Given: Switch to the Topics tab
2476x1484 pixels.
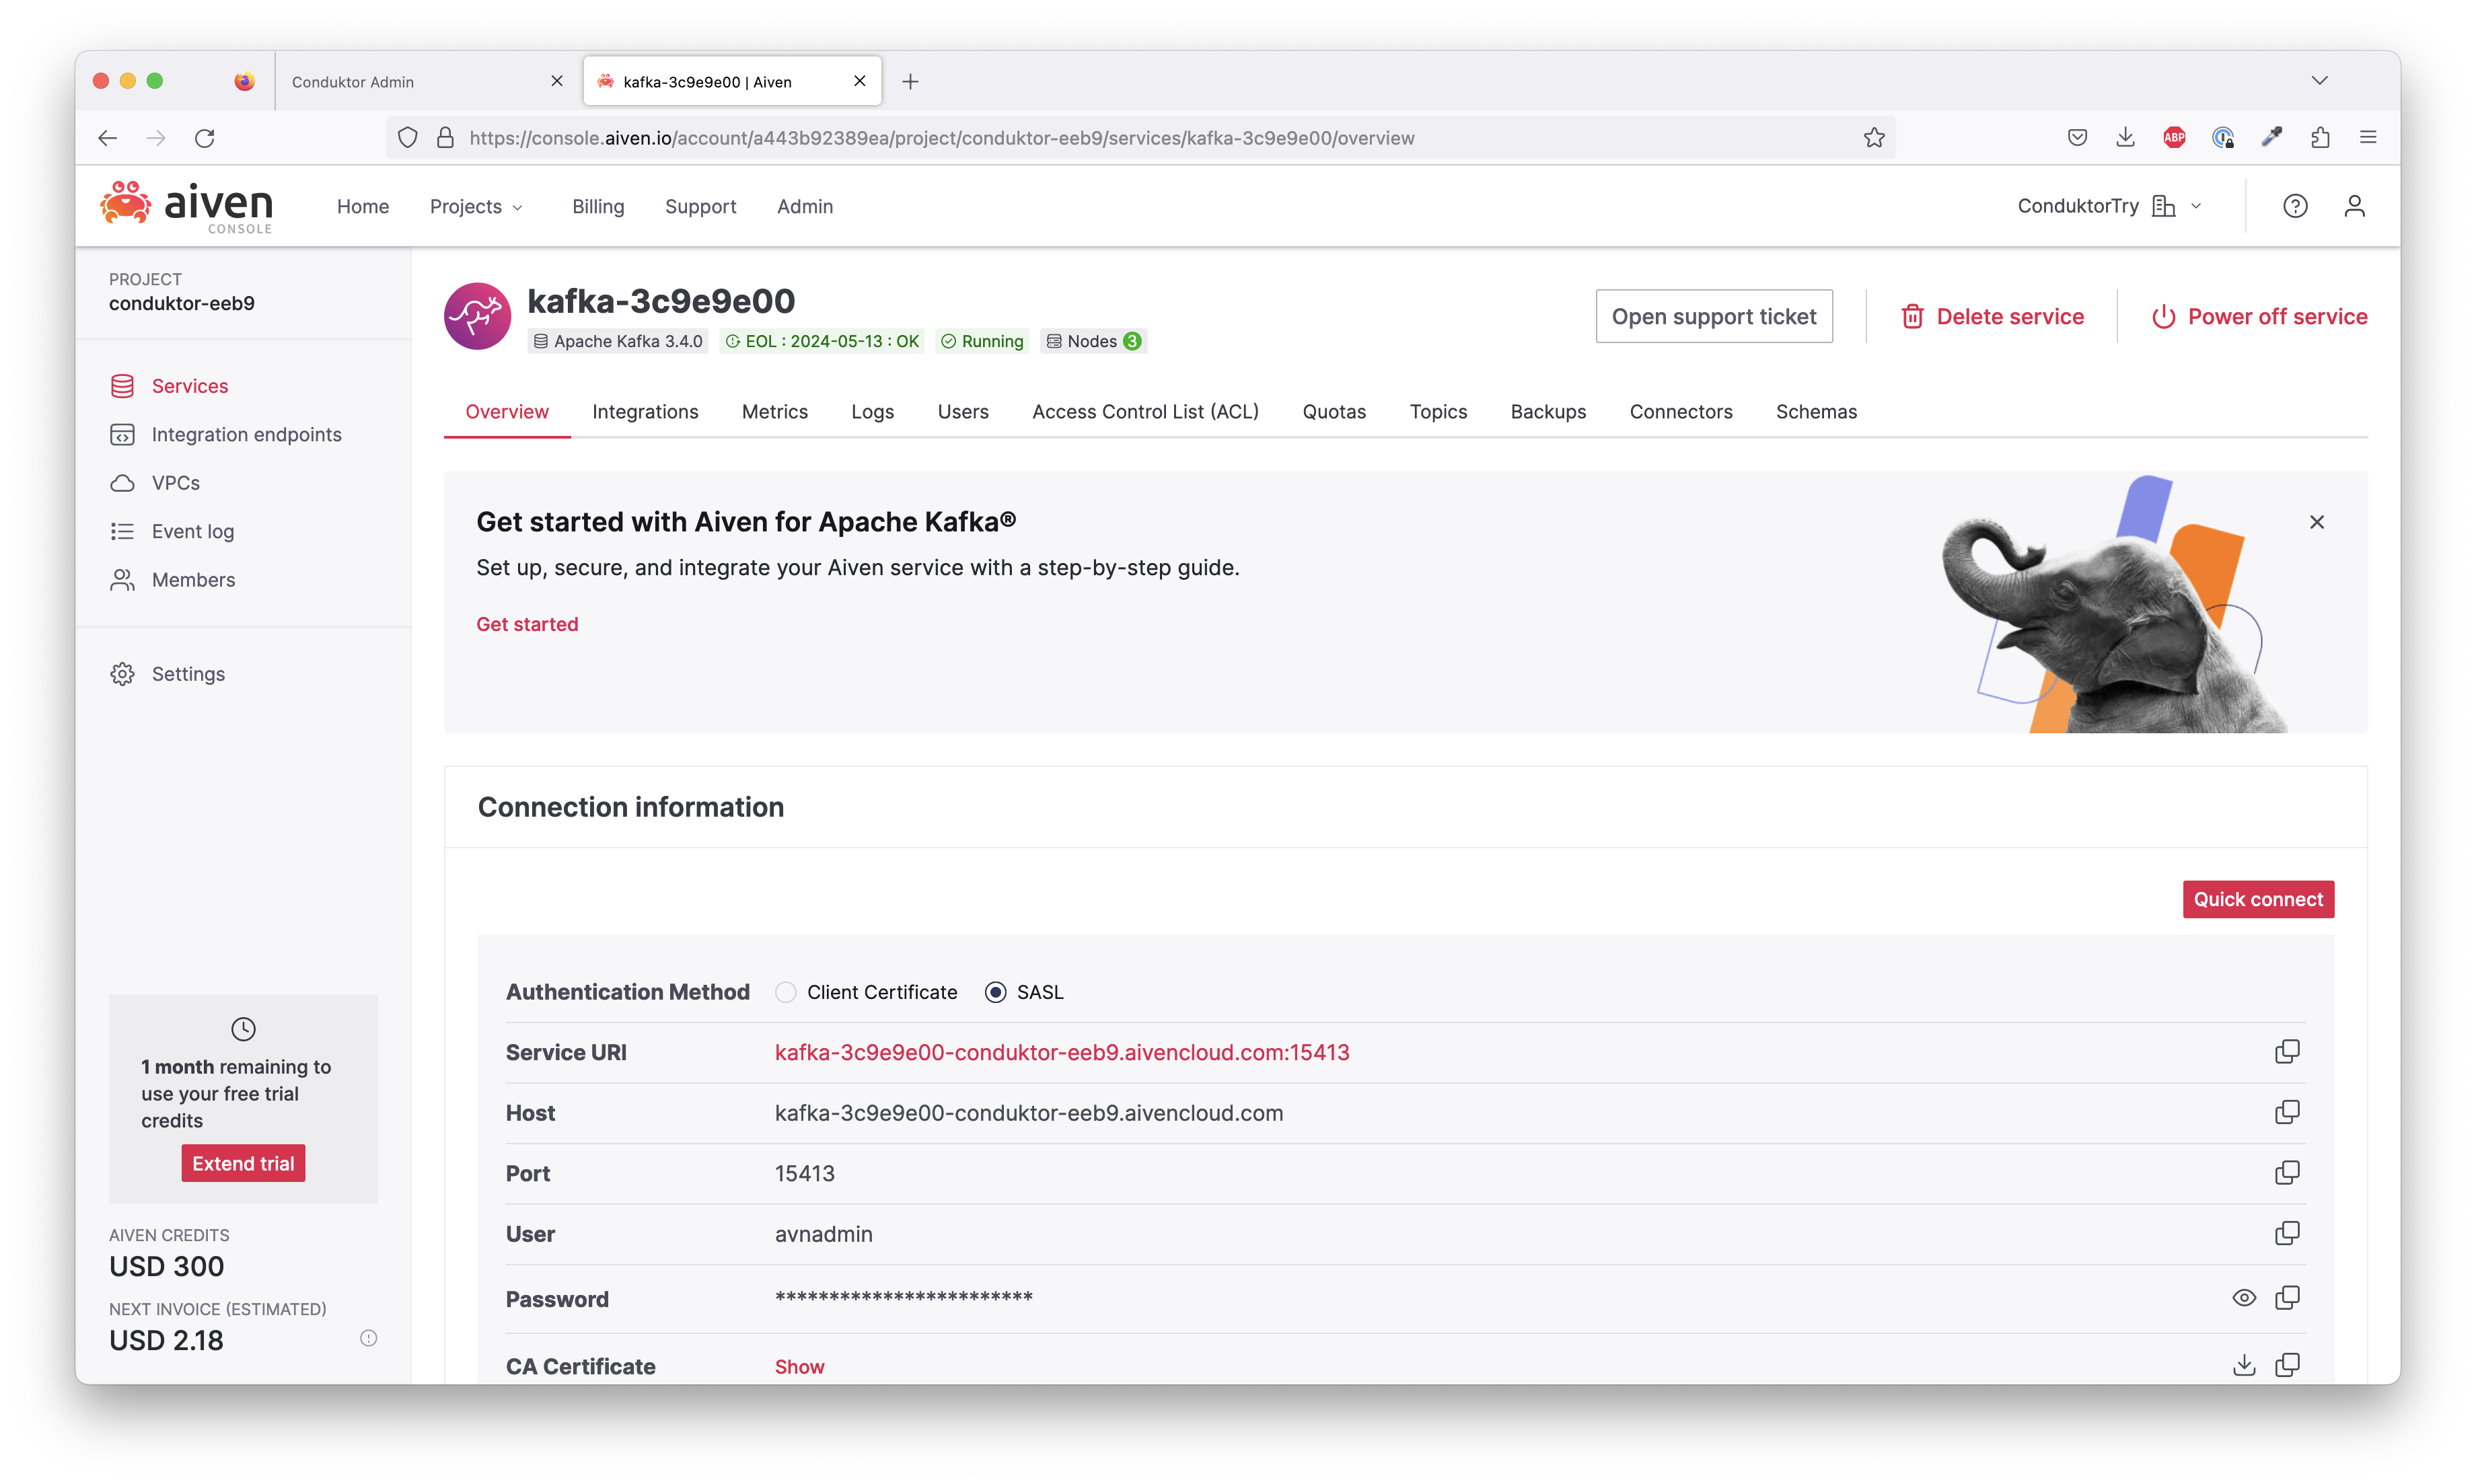Looking at the screenshot, I should 1437,411.
